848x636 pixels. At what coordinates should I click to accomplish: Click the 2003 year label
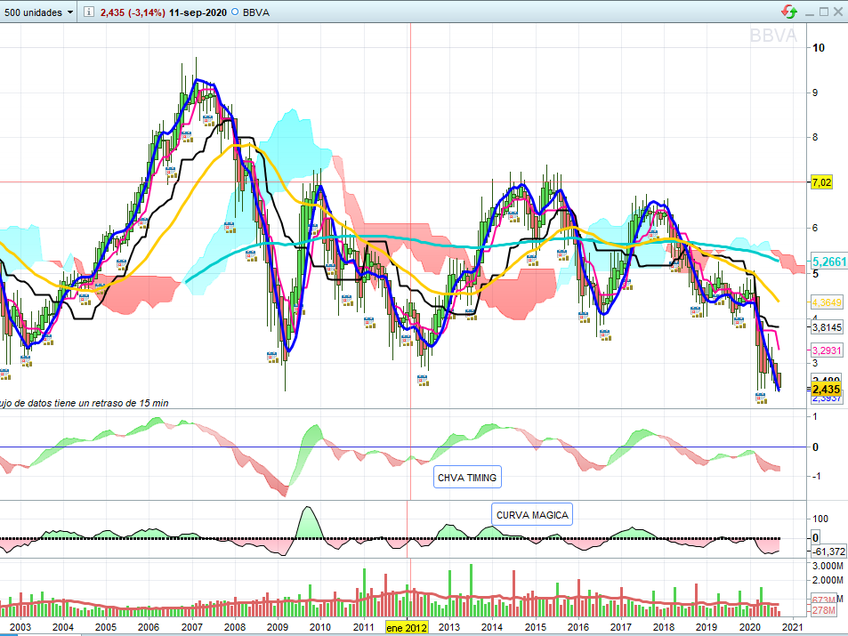(x=21, y=627)
